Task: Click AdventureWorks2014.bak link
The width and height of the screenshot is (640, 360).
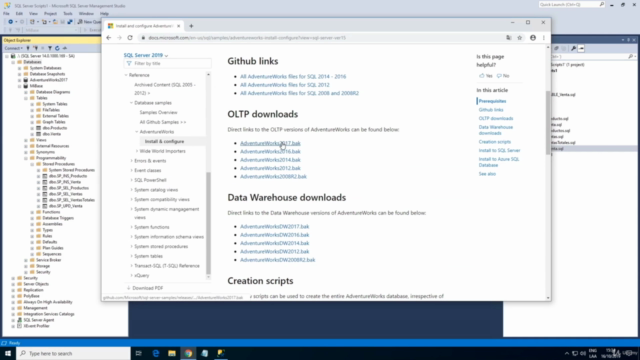Action: point(270,160)
